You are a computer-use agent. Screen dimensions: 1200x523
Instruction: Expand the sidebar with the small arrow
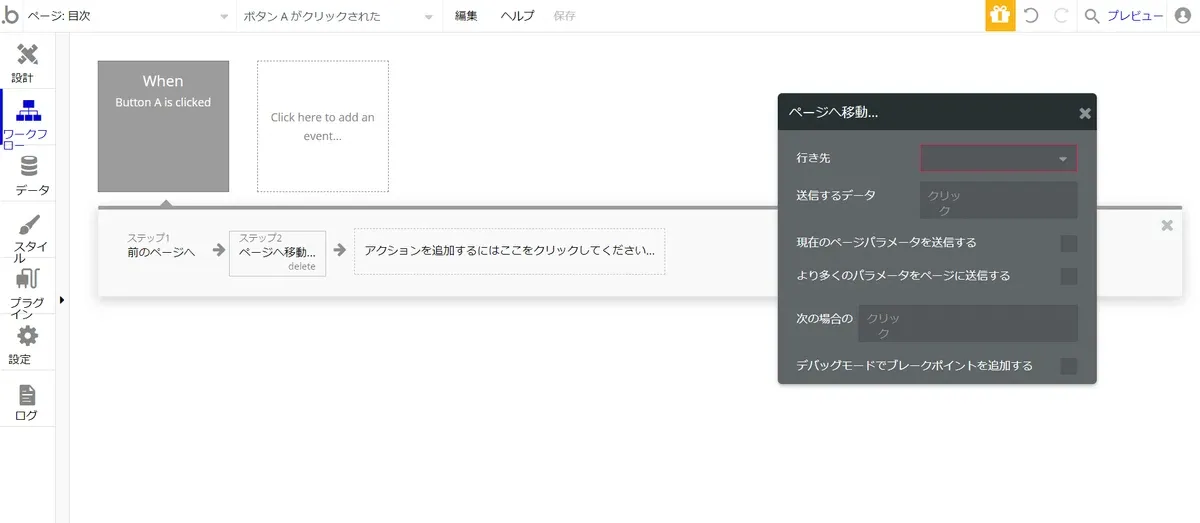pyautogui.click(x=61, y=299)
